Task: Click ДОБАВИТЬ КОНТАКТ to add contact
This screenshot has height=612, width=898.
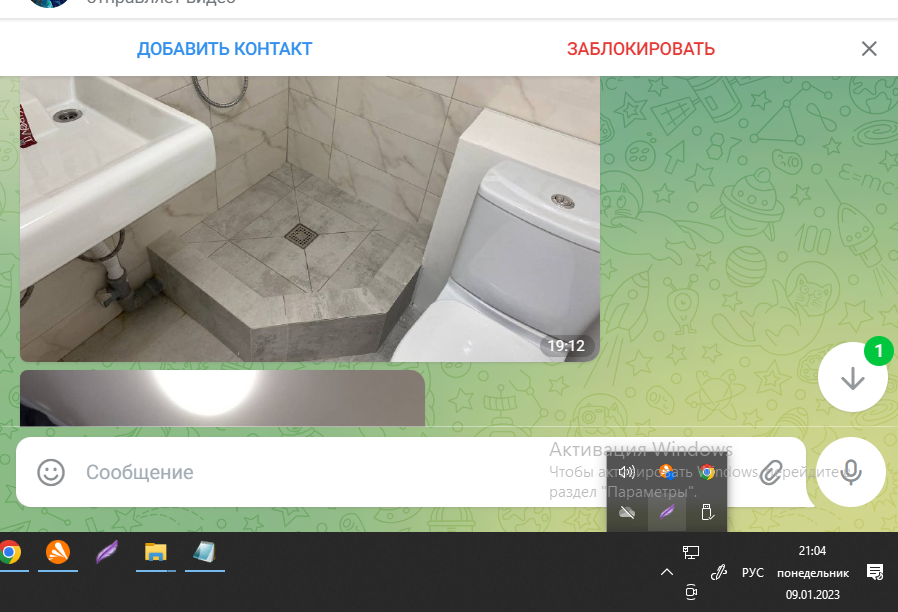Action: 224,49
